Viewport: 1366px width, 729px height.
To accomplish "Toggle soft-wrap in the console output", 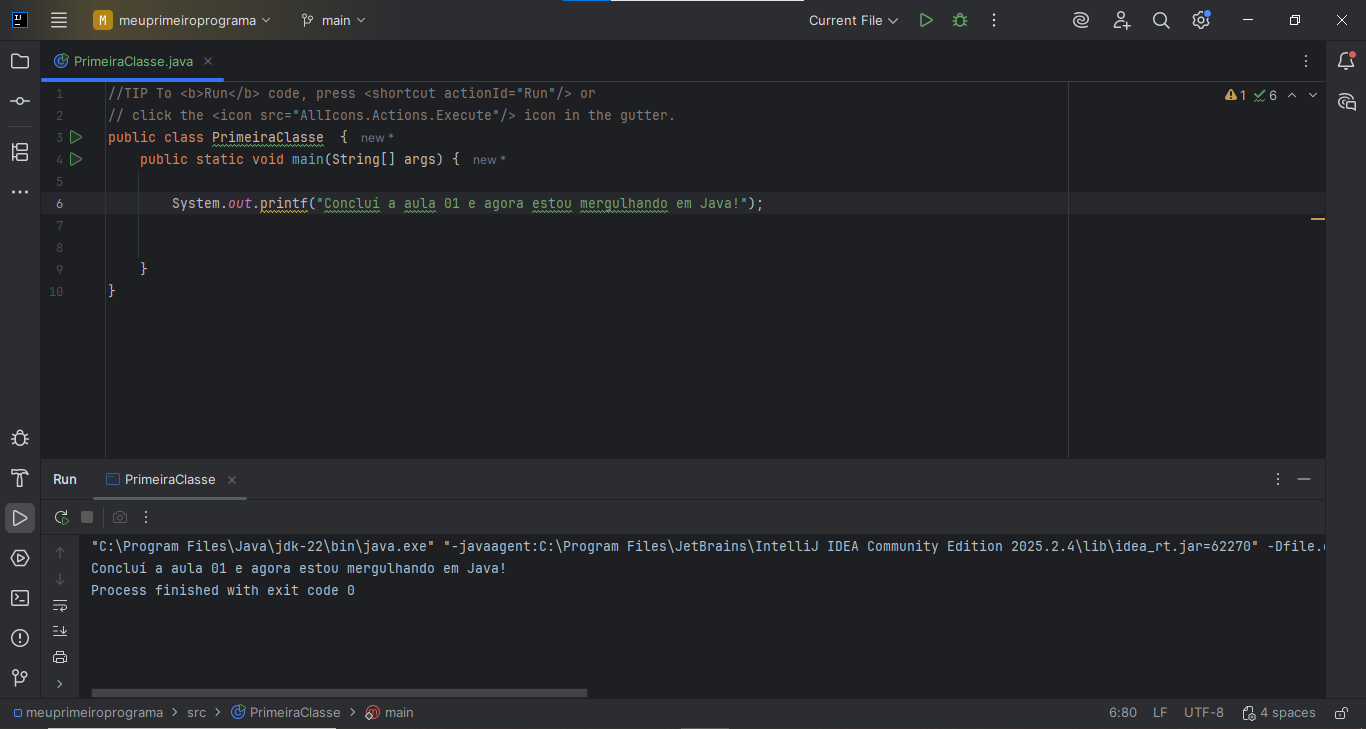I will [60, 606].
